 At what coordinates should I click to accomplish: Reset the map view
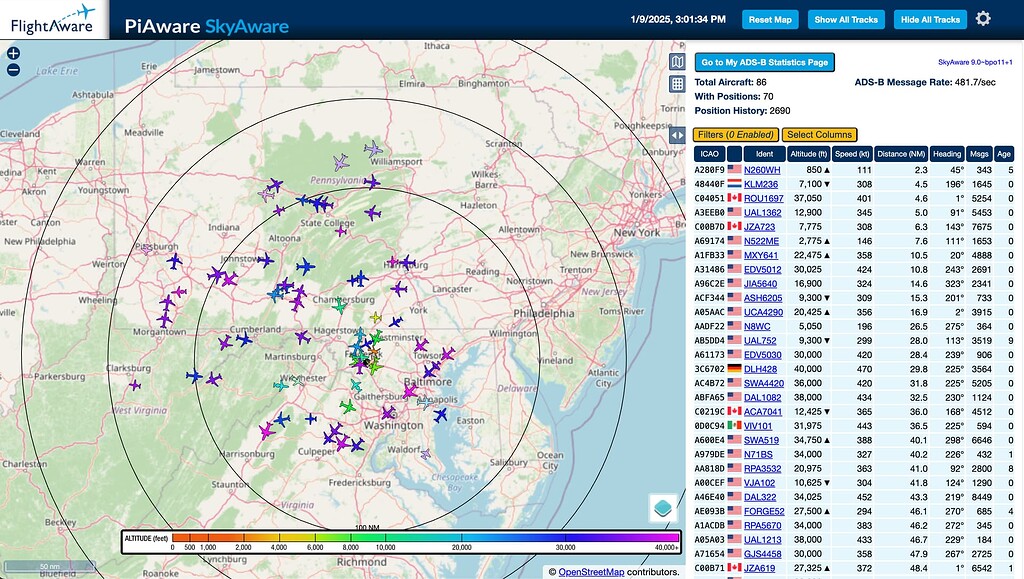[770, 18]
